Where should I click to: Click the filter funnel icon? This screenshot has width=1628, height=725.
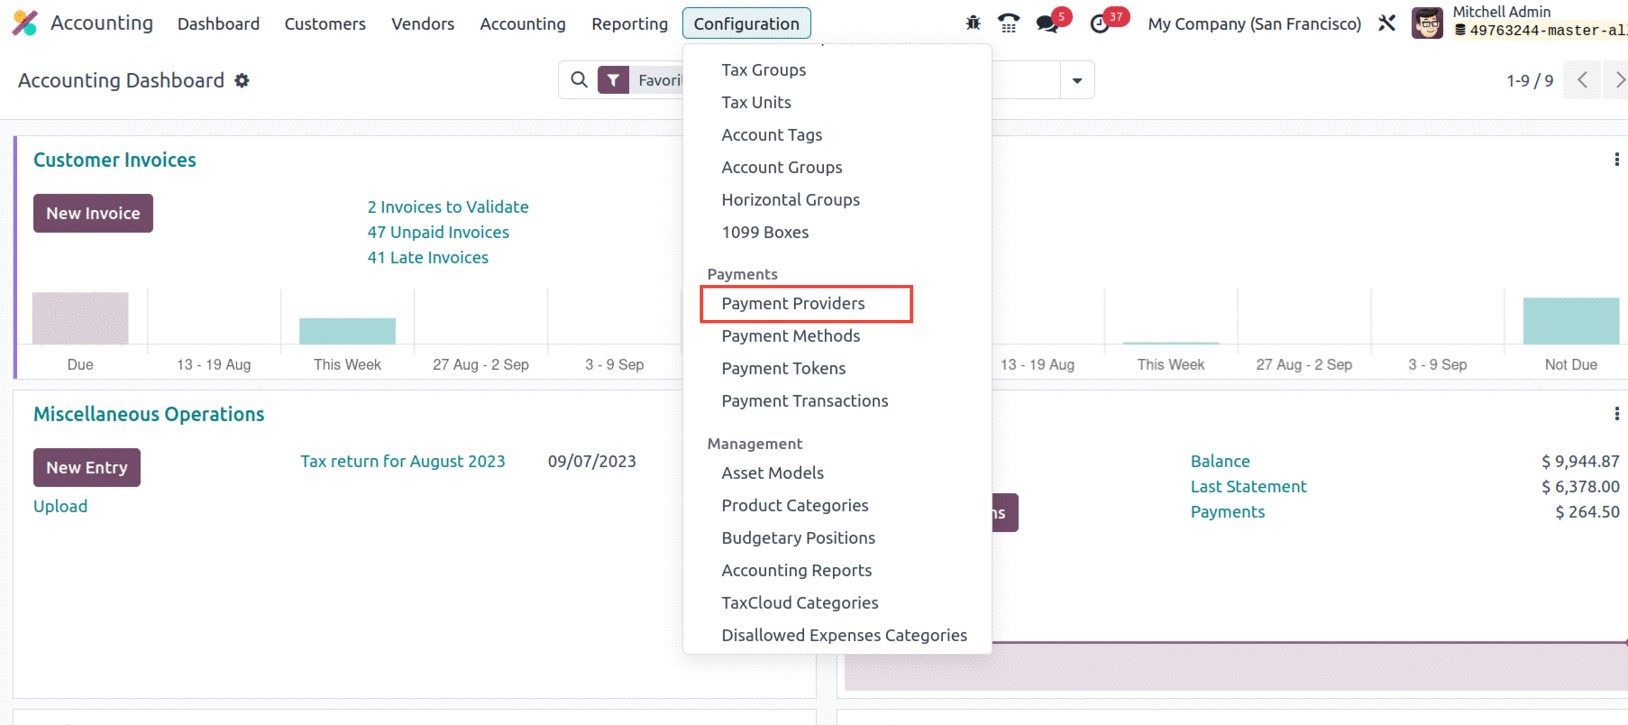coord(613,80)
